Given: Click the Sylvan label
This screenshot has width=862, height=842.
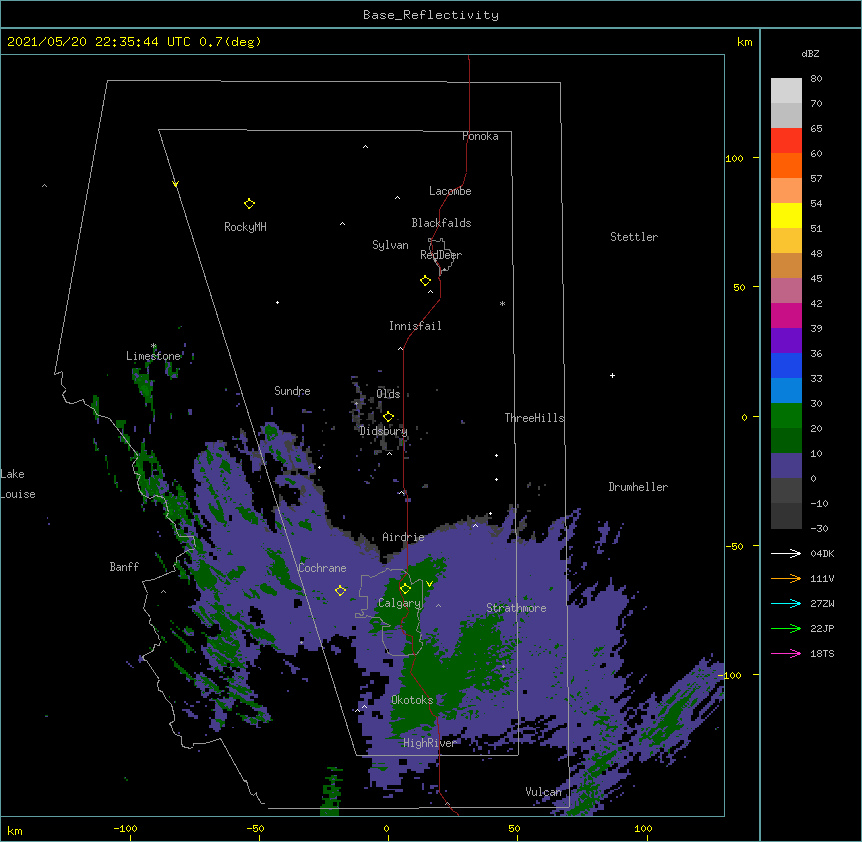Looking at the screenshot, I should coord(390,245).
